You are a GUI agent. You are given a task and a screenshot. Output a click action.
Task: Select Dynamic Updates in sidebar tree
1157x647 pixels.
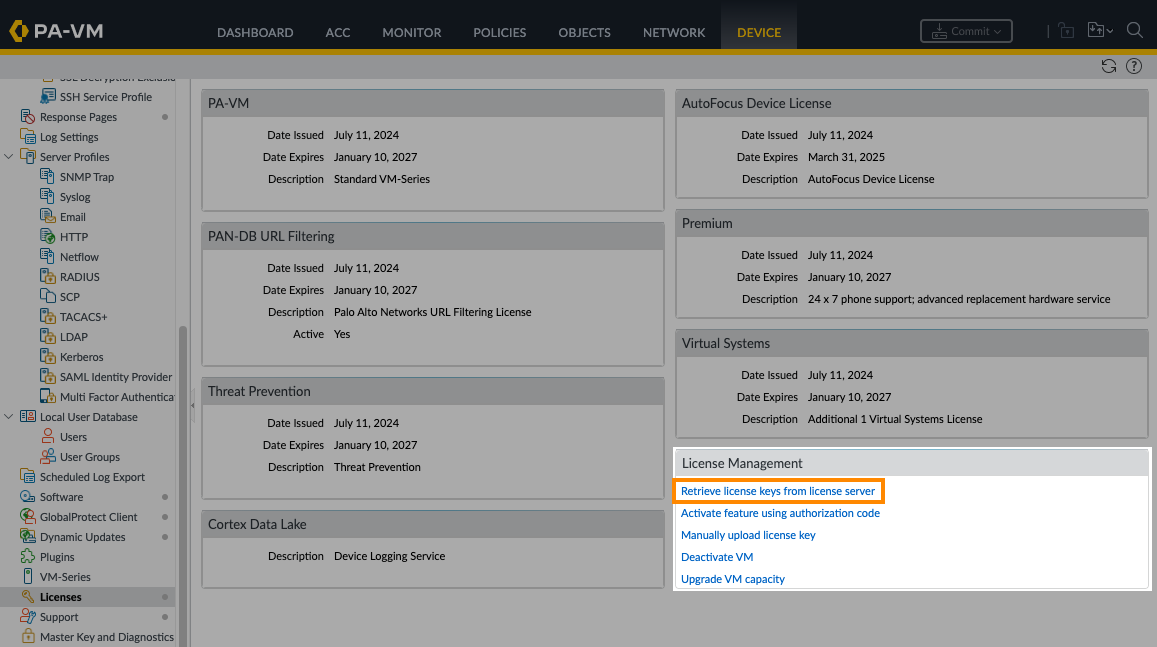point(82,537)
